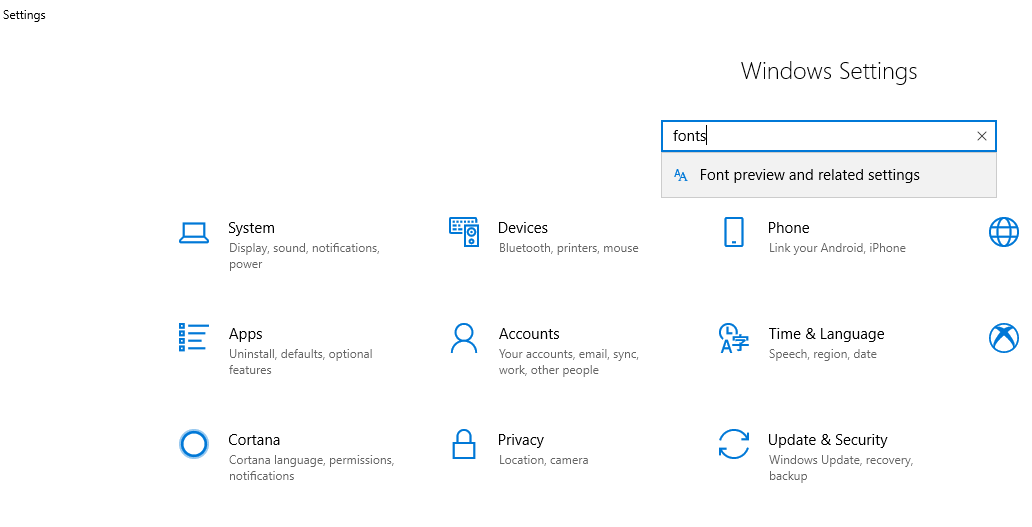Image resolution: width=1032 pixels, height=527 pixels.
Task: Open the Update & Security title
Action: tap(827, 440)
